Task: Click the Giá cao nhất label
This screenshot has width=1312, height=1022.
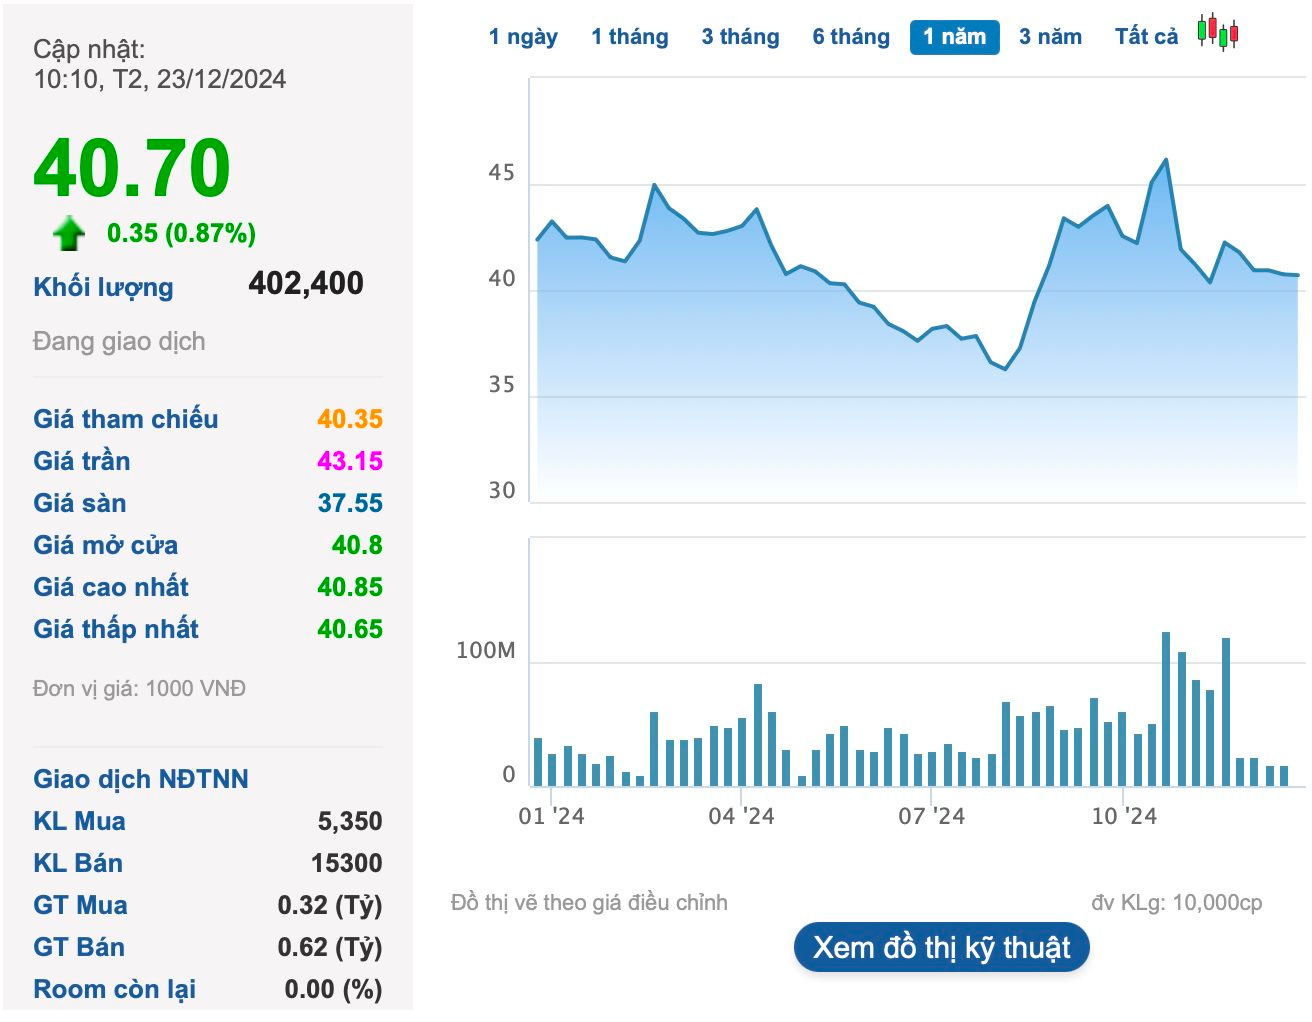Action: [x=111, y=587]
